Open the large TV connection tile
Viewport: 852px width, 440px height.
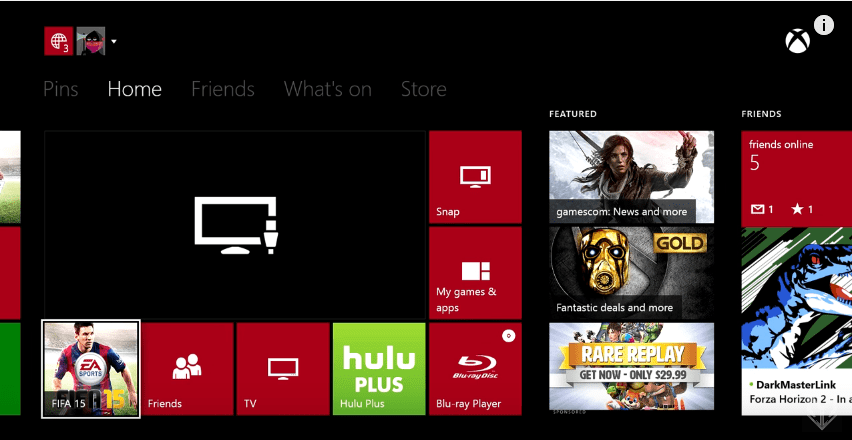[x=235, y=225]
